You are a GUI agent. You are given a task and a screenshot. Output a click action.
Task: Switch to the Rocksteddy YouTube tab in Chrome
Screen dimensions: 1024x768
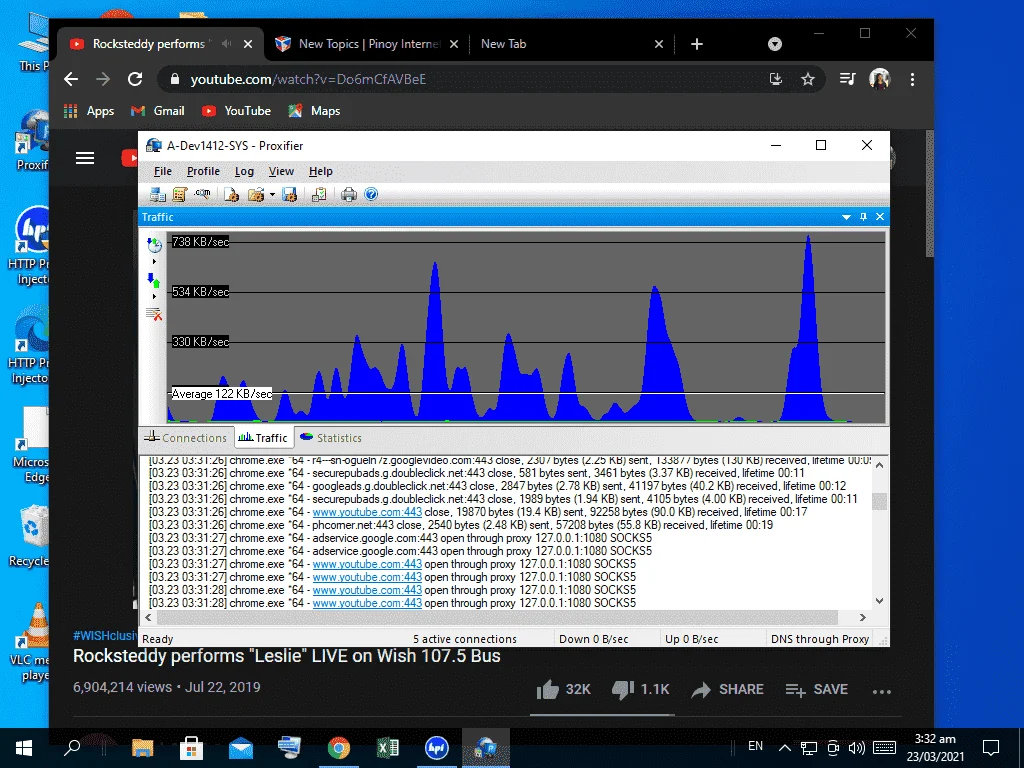(148, 44)
